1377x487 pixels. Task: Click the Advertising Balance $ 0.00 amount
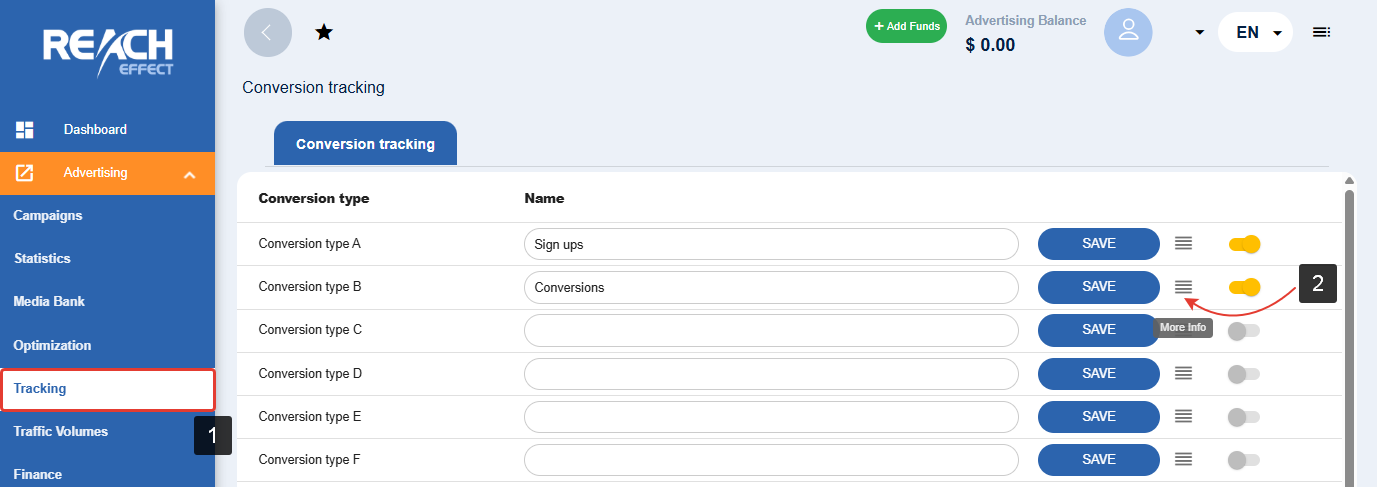click(x=990, y=44)
